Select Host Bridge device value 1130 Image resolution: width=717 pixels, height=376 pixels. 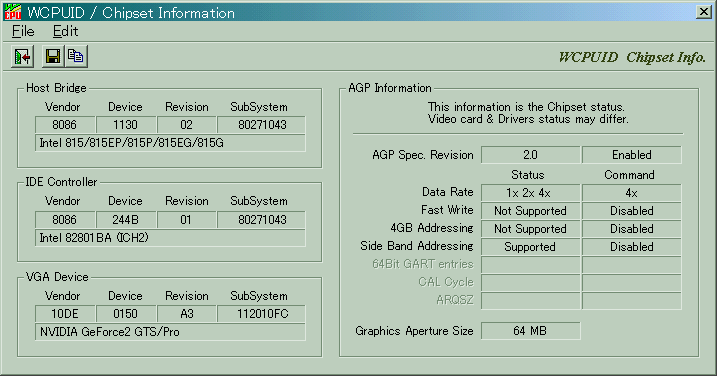tap(126, 125)
